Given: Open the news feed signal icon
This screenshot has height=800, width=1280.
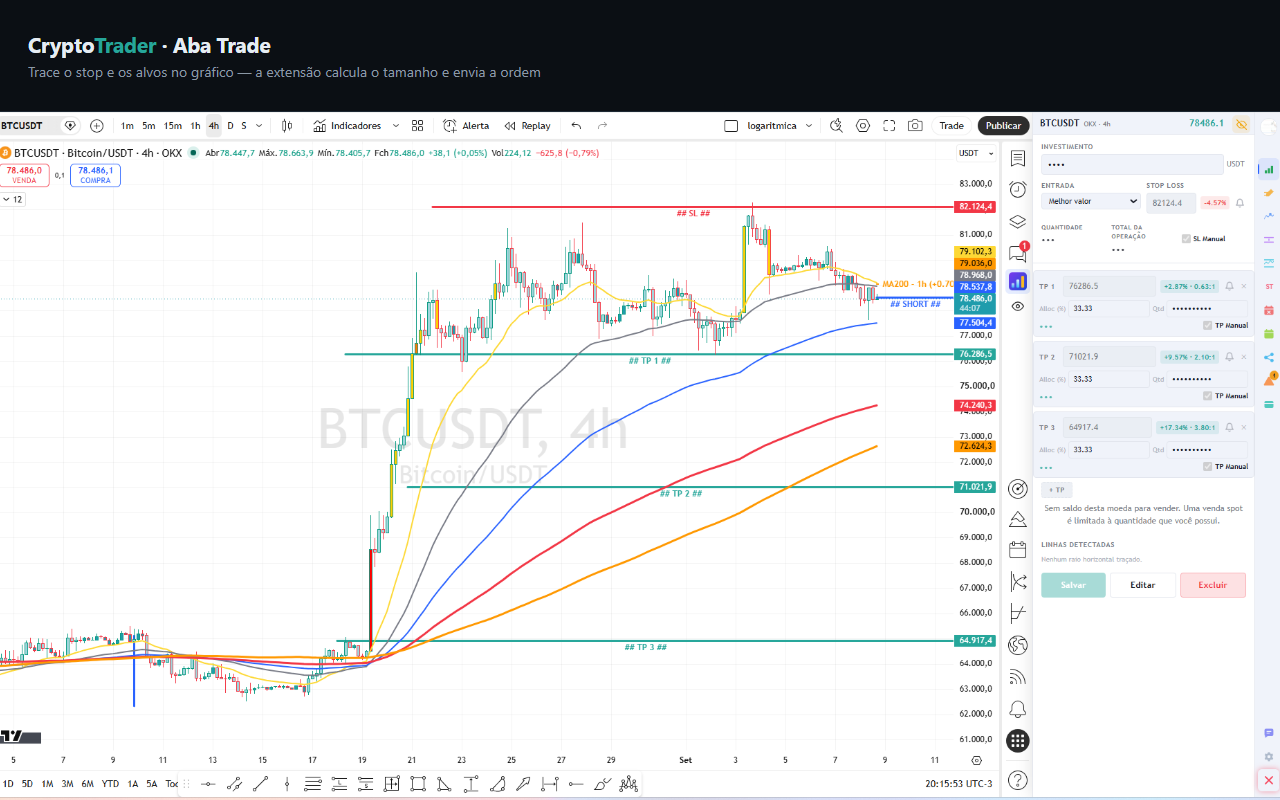Looking at the screenshot, I should 1018,677.
